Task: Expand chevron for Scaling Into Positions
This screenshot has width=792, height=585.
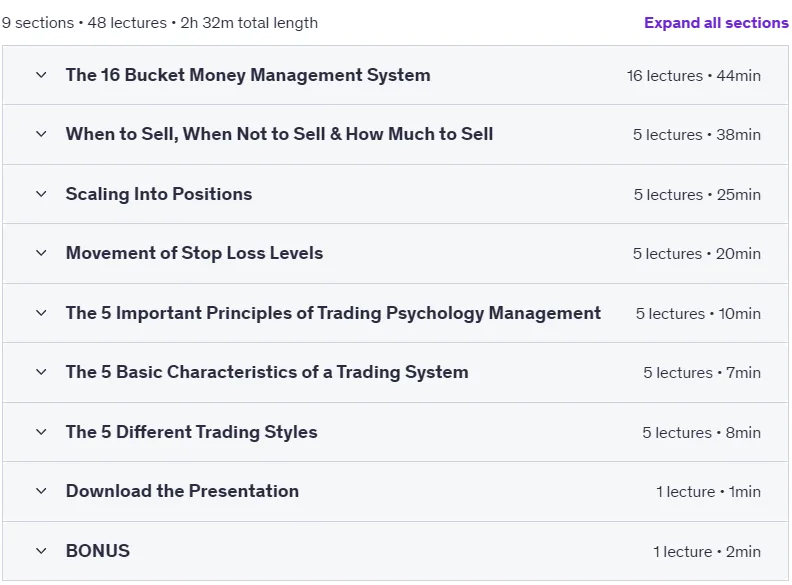Action: (41, 194)
